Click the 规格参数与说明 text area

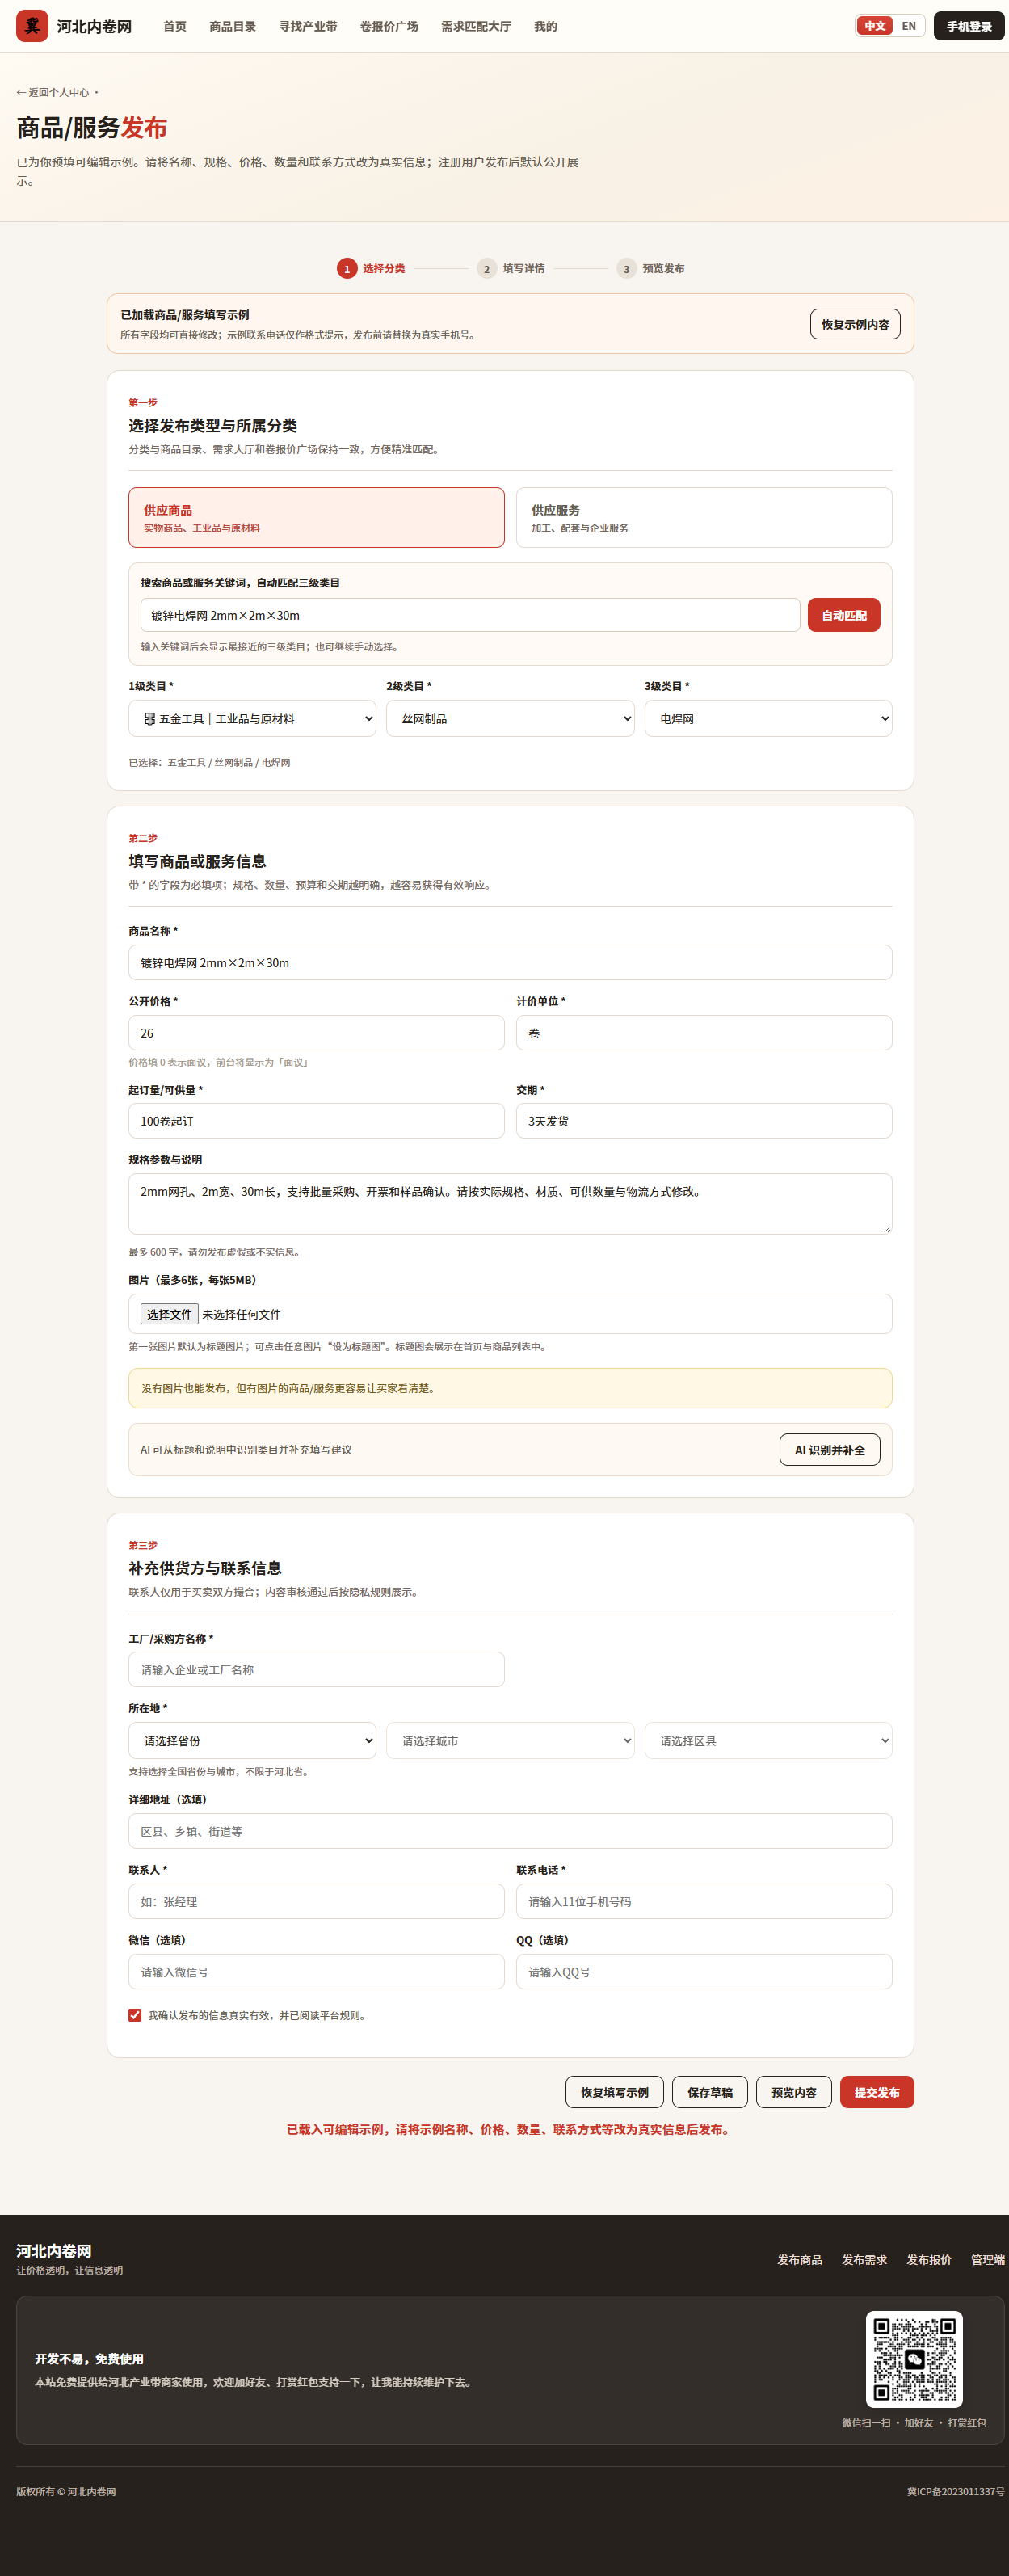tap(510, 1204)
